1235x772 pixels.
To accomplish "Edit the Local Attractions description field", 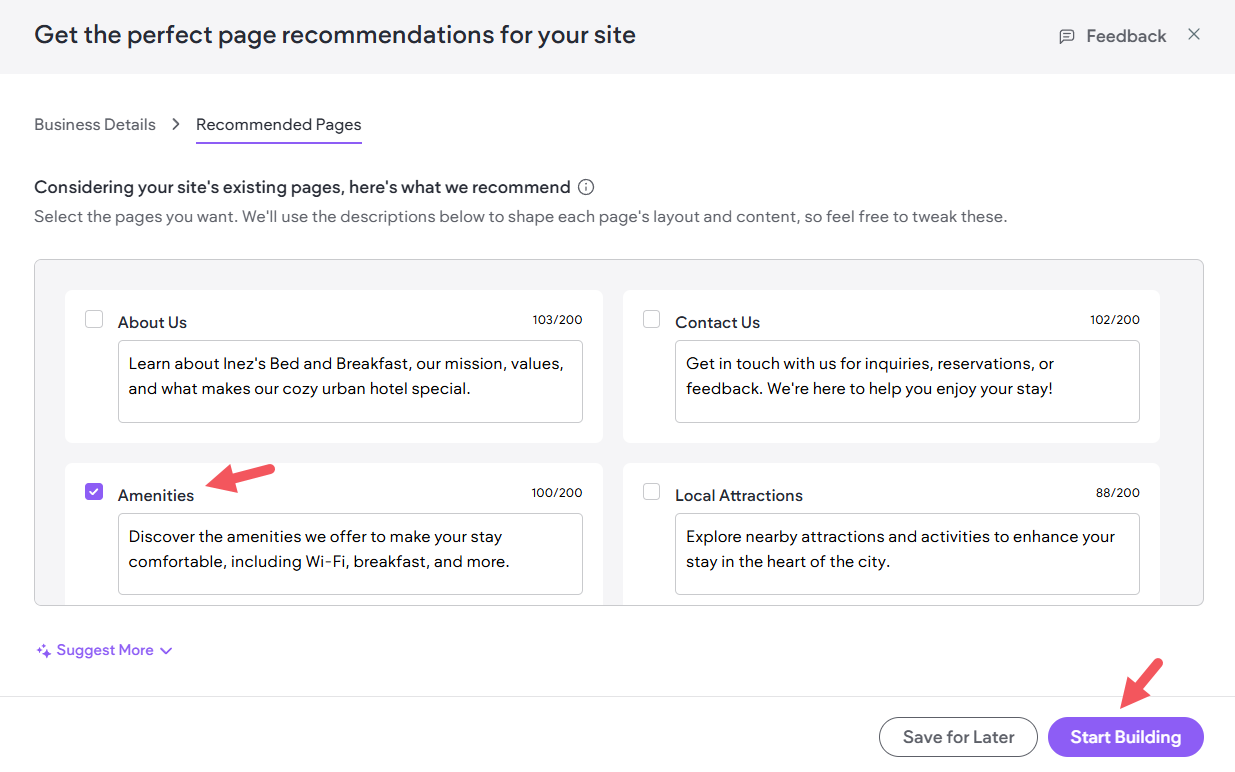I will (907, 554).
